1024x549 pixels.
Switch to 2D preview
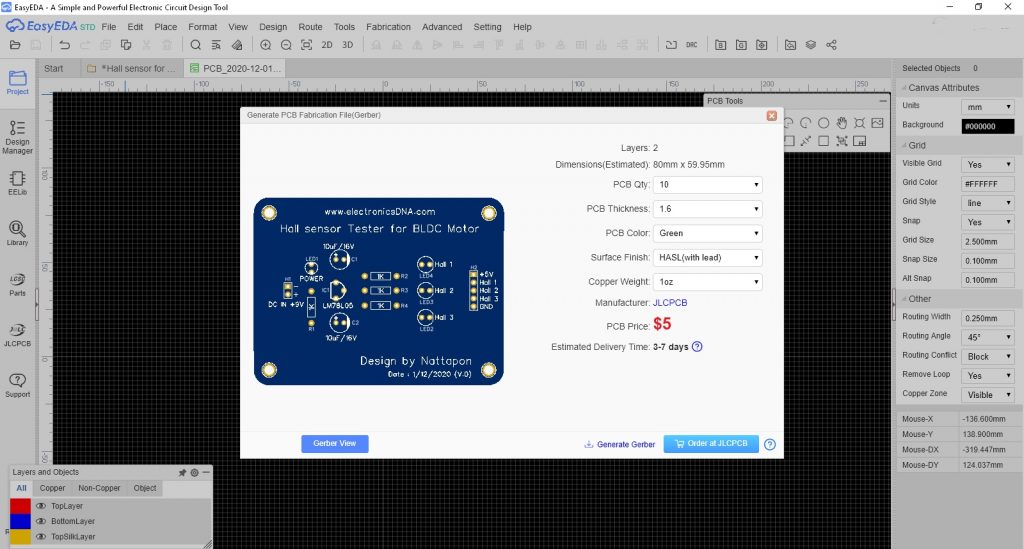pos(327,45)
